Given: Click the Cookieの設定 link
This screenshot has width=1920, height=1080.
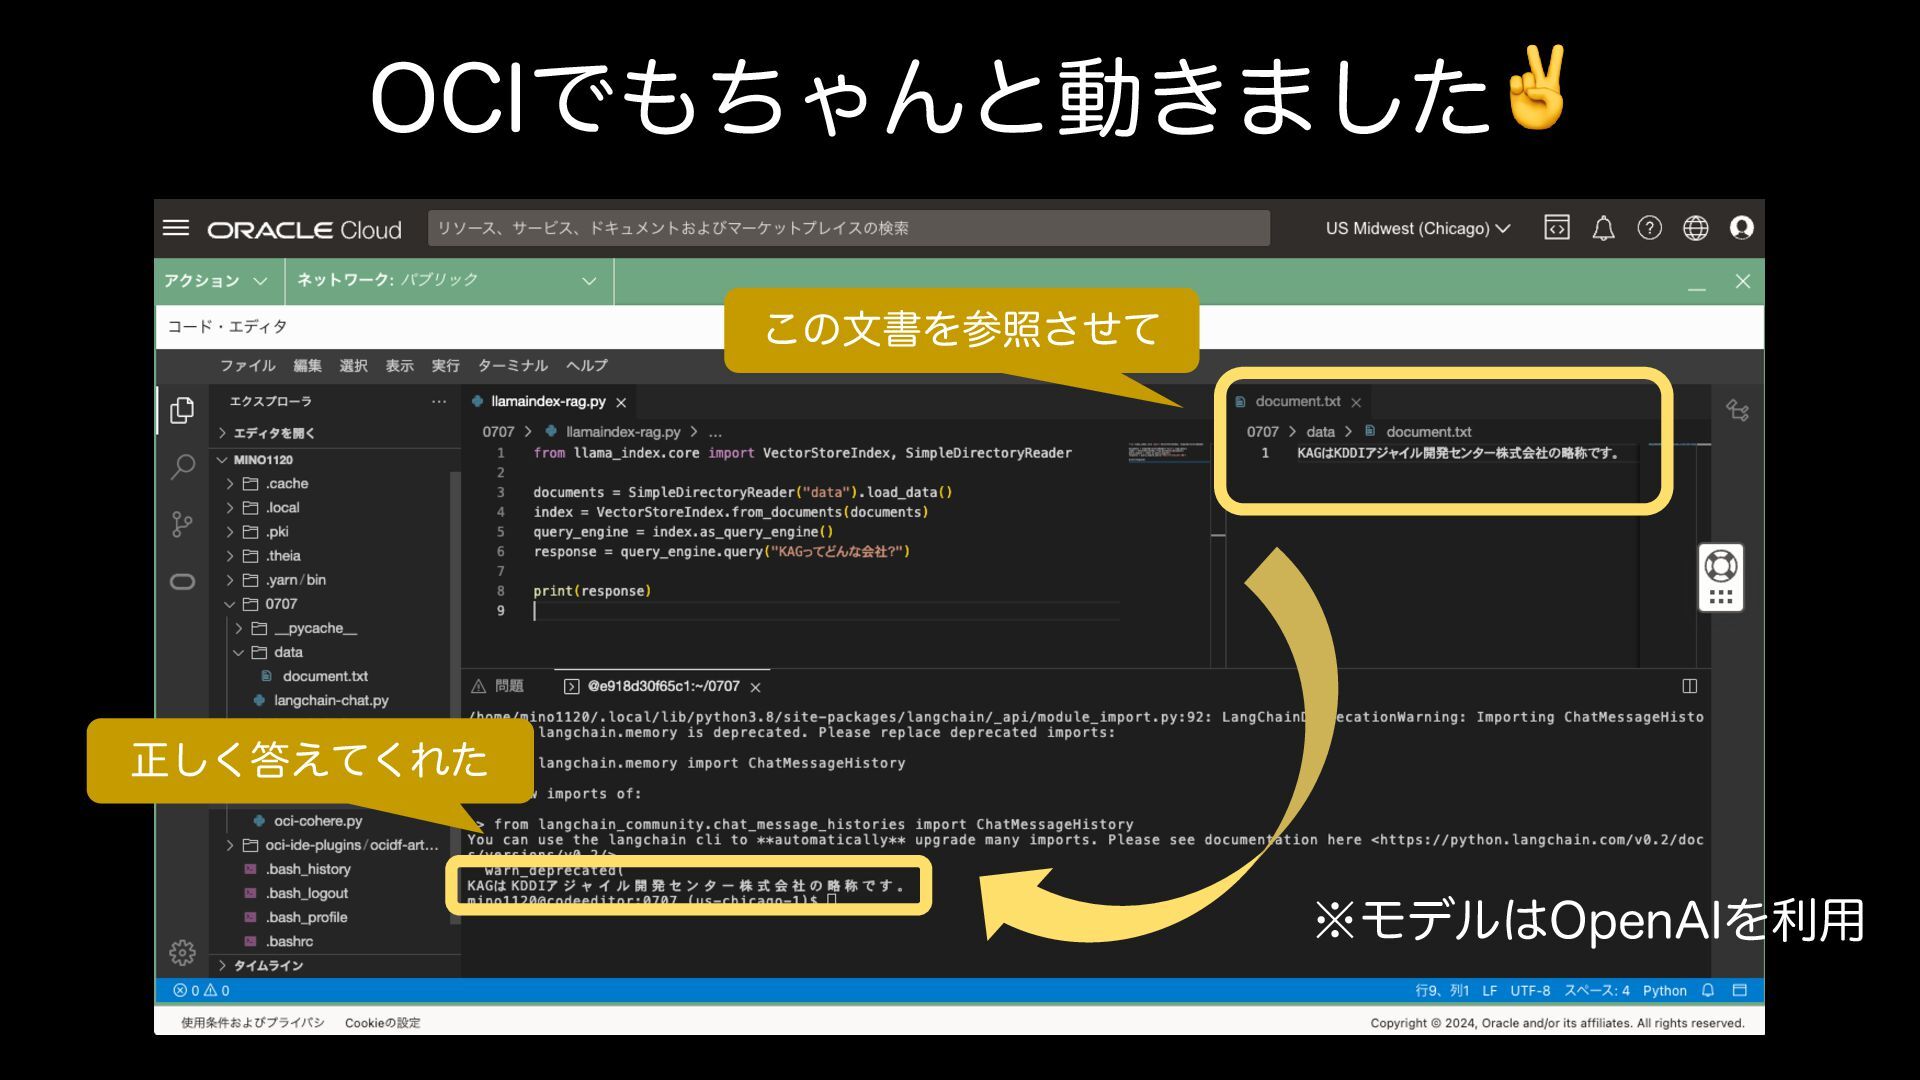Looking at the screenshot, I should tap(382, 1022).
